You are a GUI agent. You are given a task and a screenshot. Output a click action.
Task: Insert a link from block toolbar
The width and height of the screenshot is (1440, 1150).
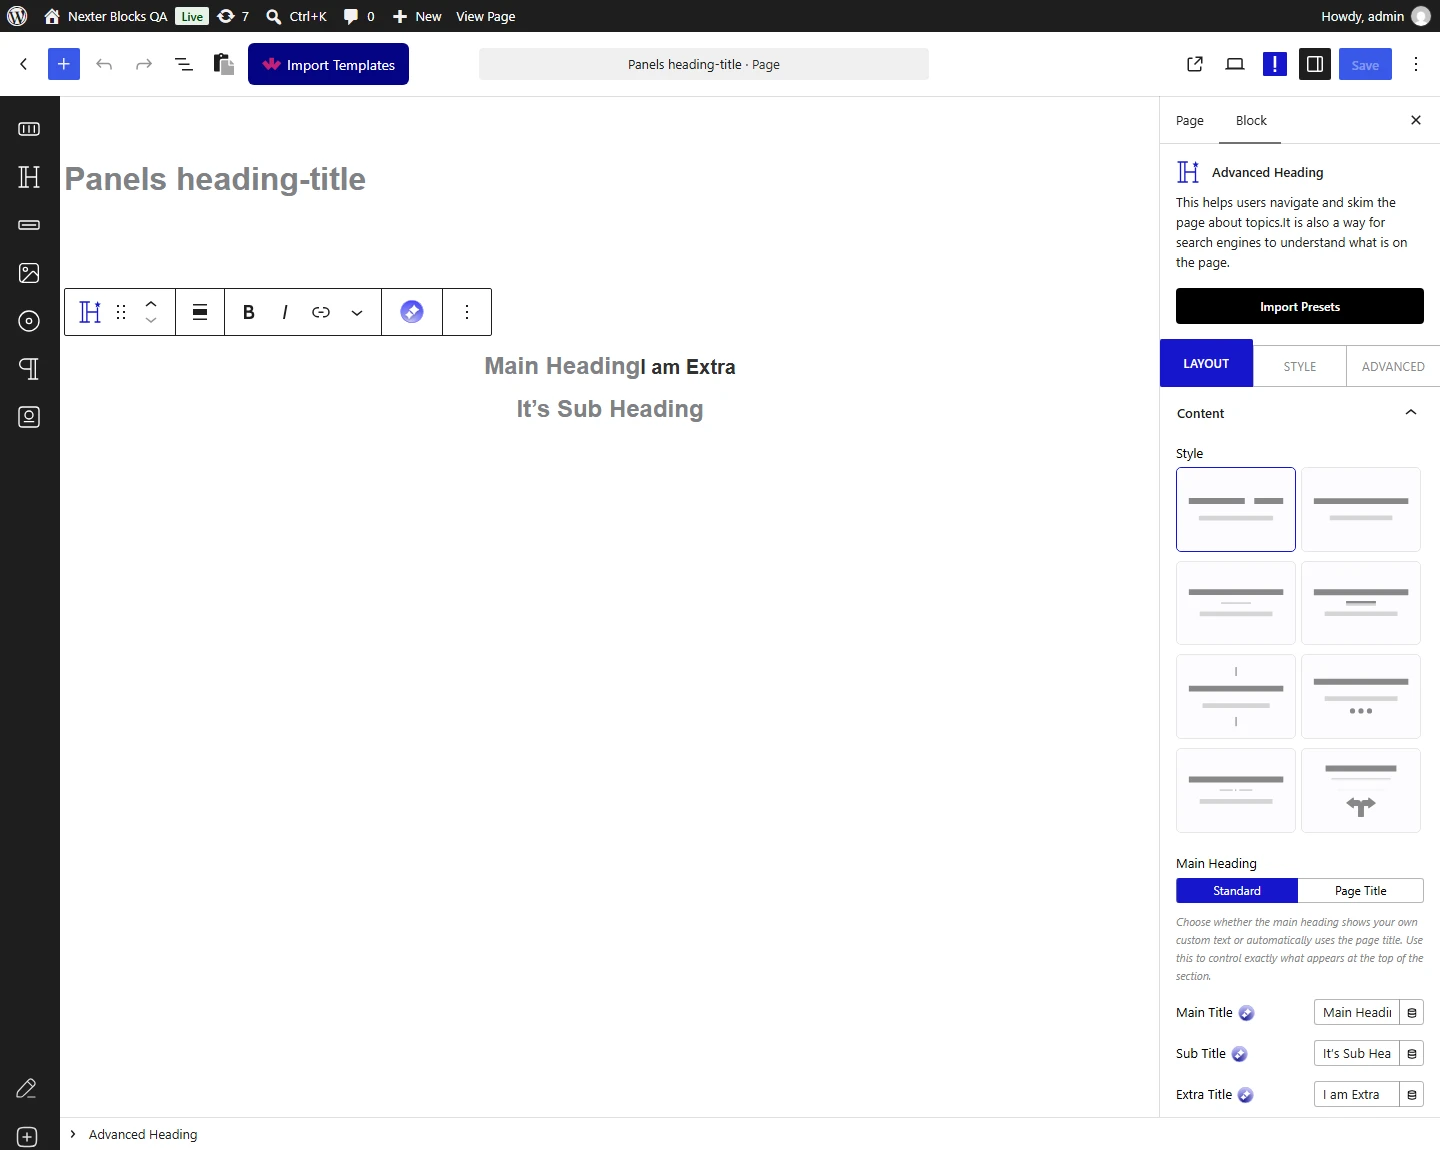tap(321, 312)
